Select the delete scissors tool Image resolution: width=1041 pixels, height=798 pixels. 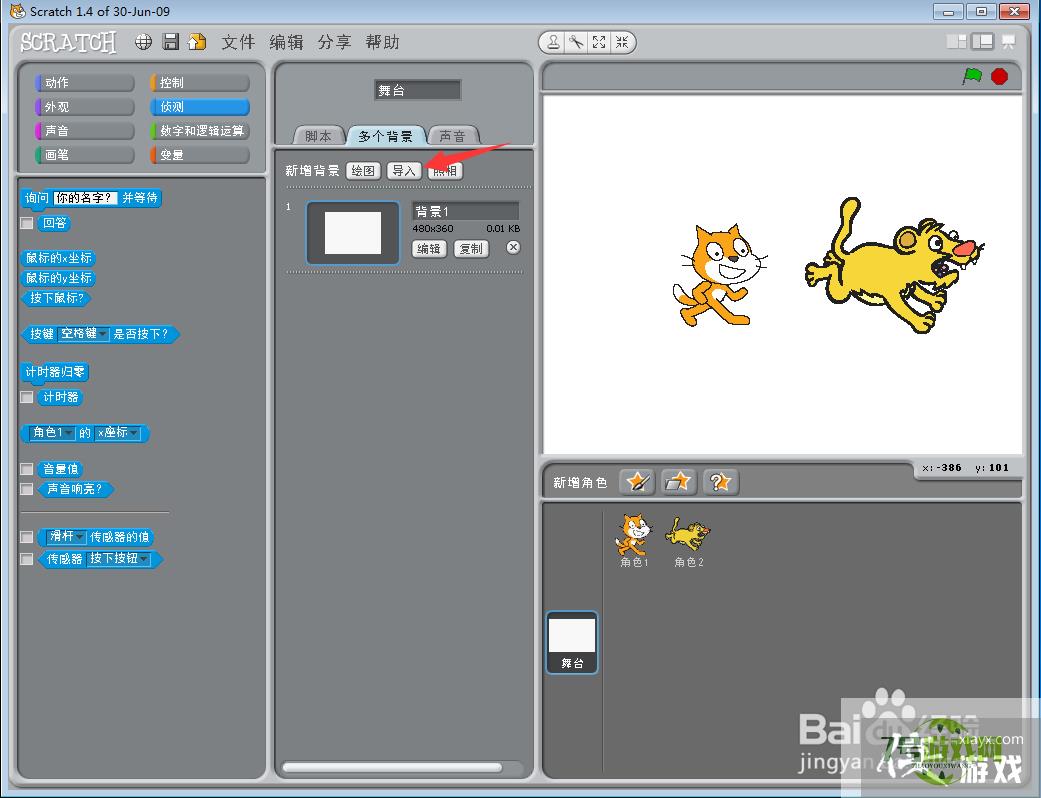click(x=576, y=42)
